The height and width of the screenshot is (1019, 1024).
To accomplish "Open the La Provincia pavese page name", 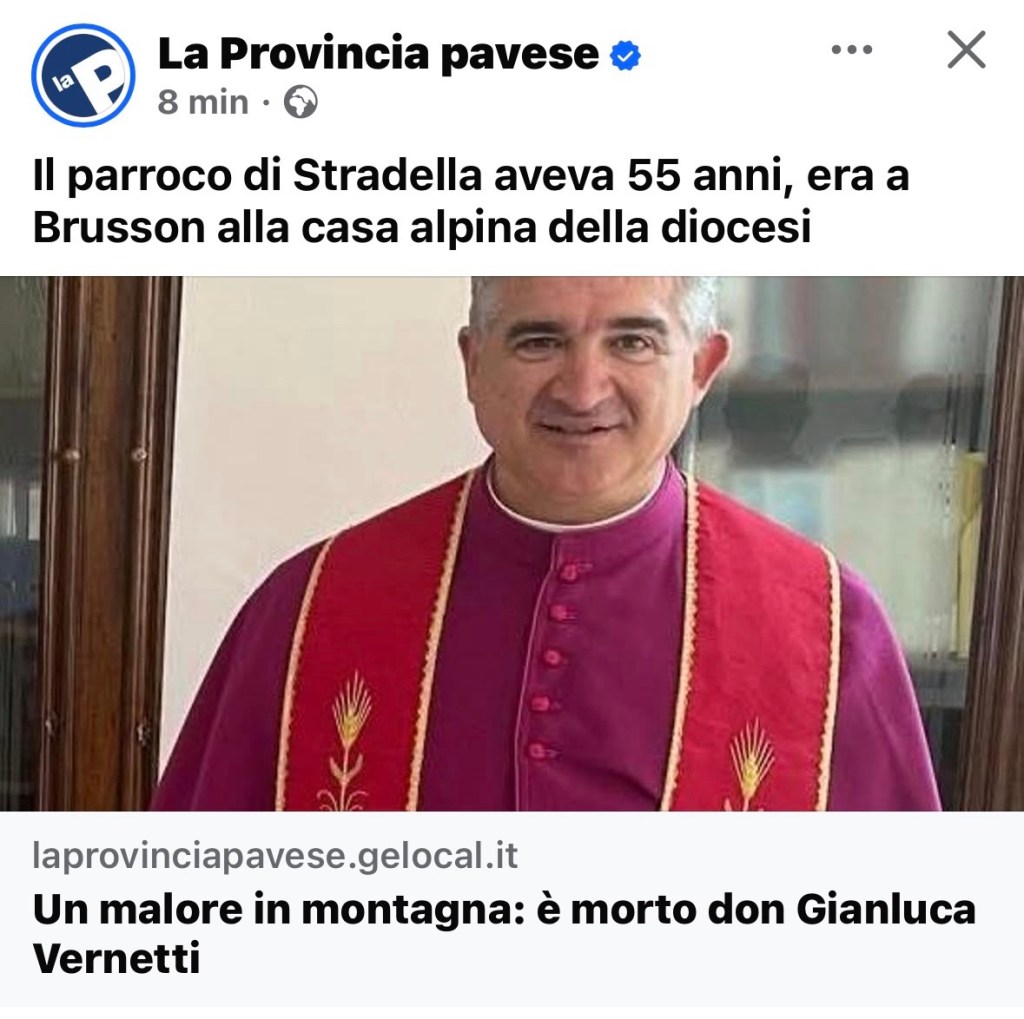I will click(x=378, y=54).
